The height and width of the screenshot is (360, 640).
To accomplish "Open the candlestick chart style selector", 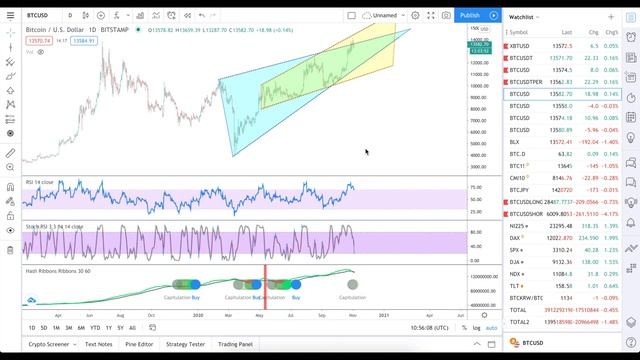I will click(x=86, y=16).
